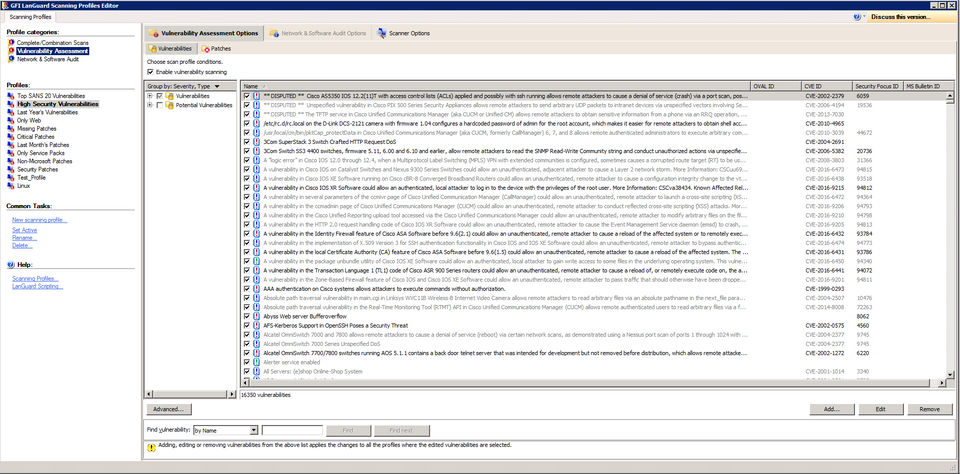Image resolution: width=960 pixels, height=474 pixels.
Task: Open the Scanner Options tab
Action: pos(403,33)
